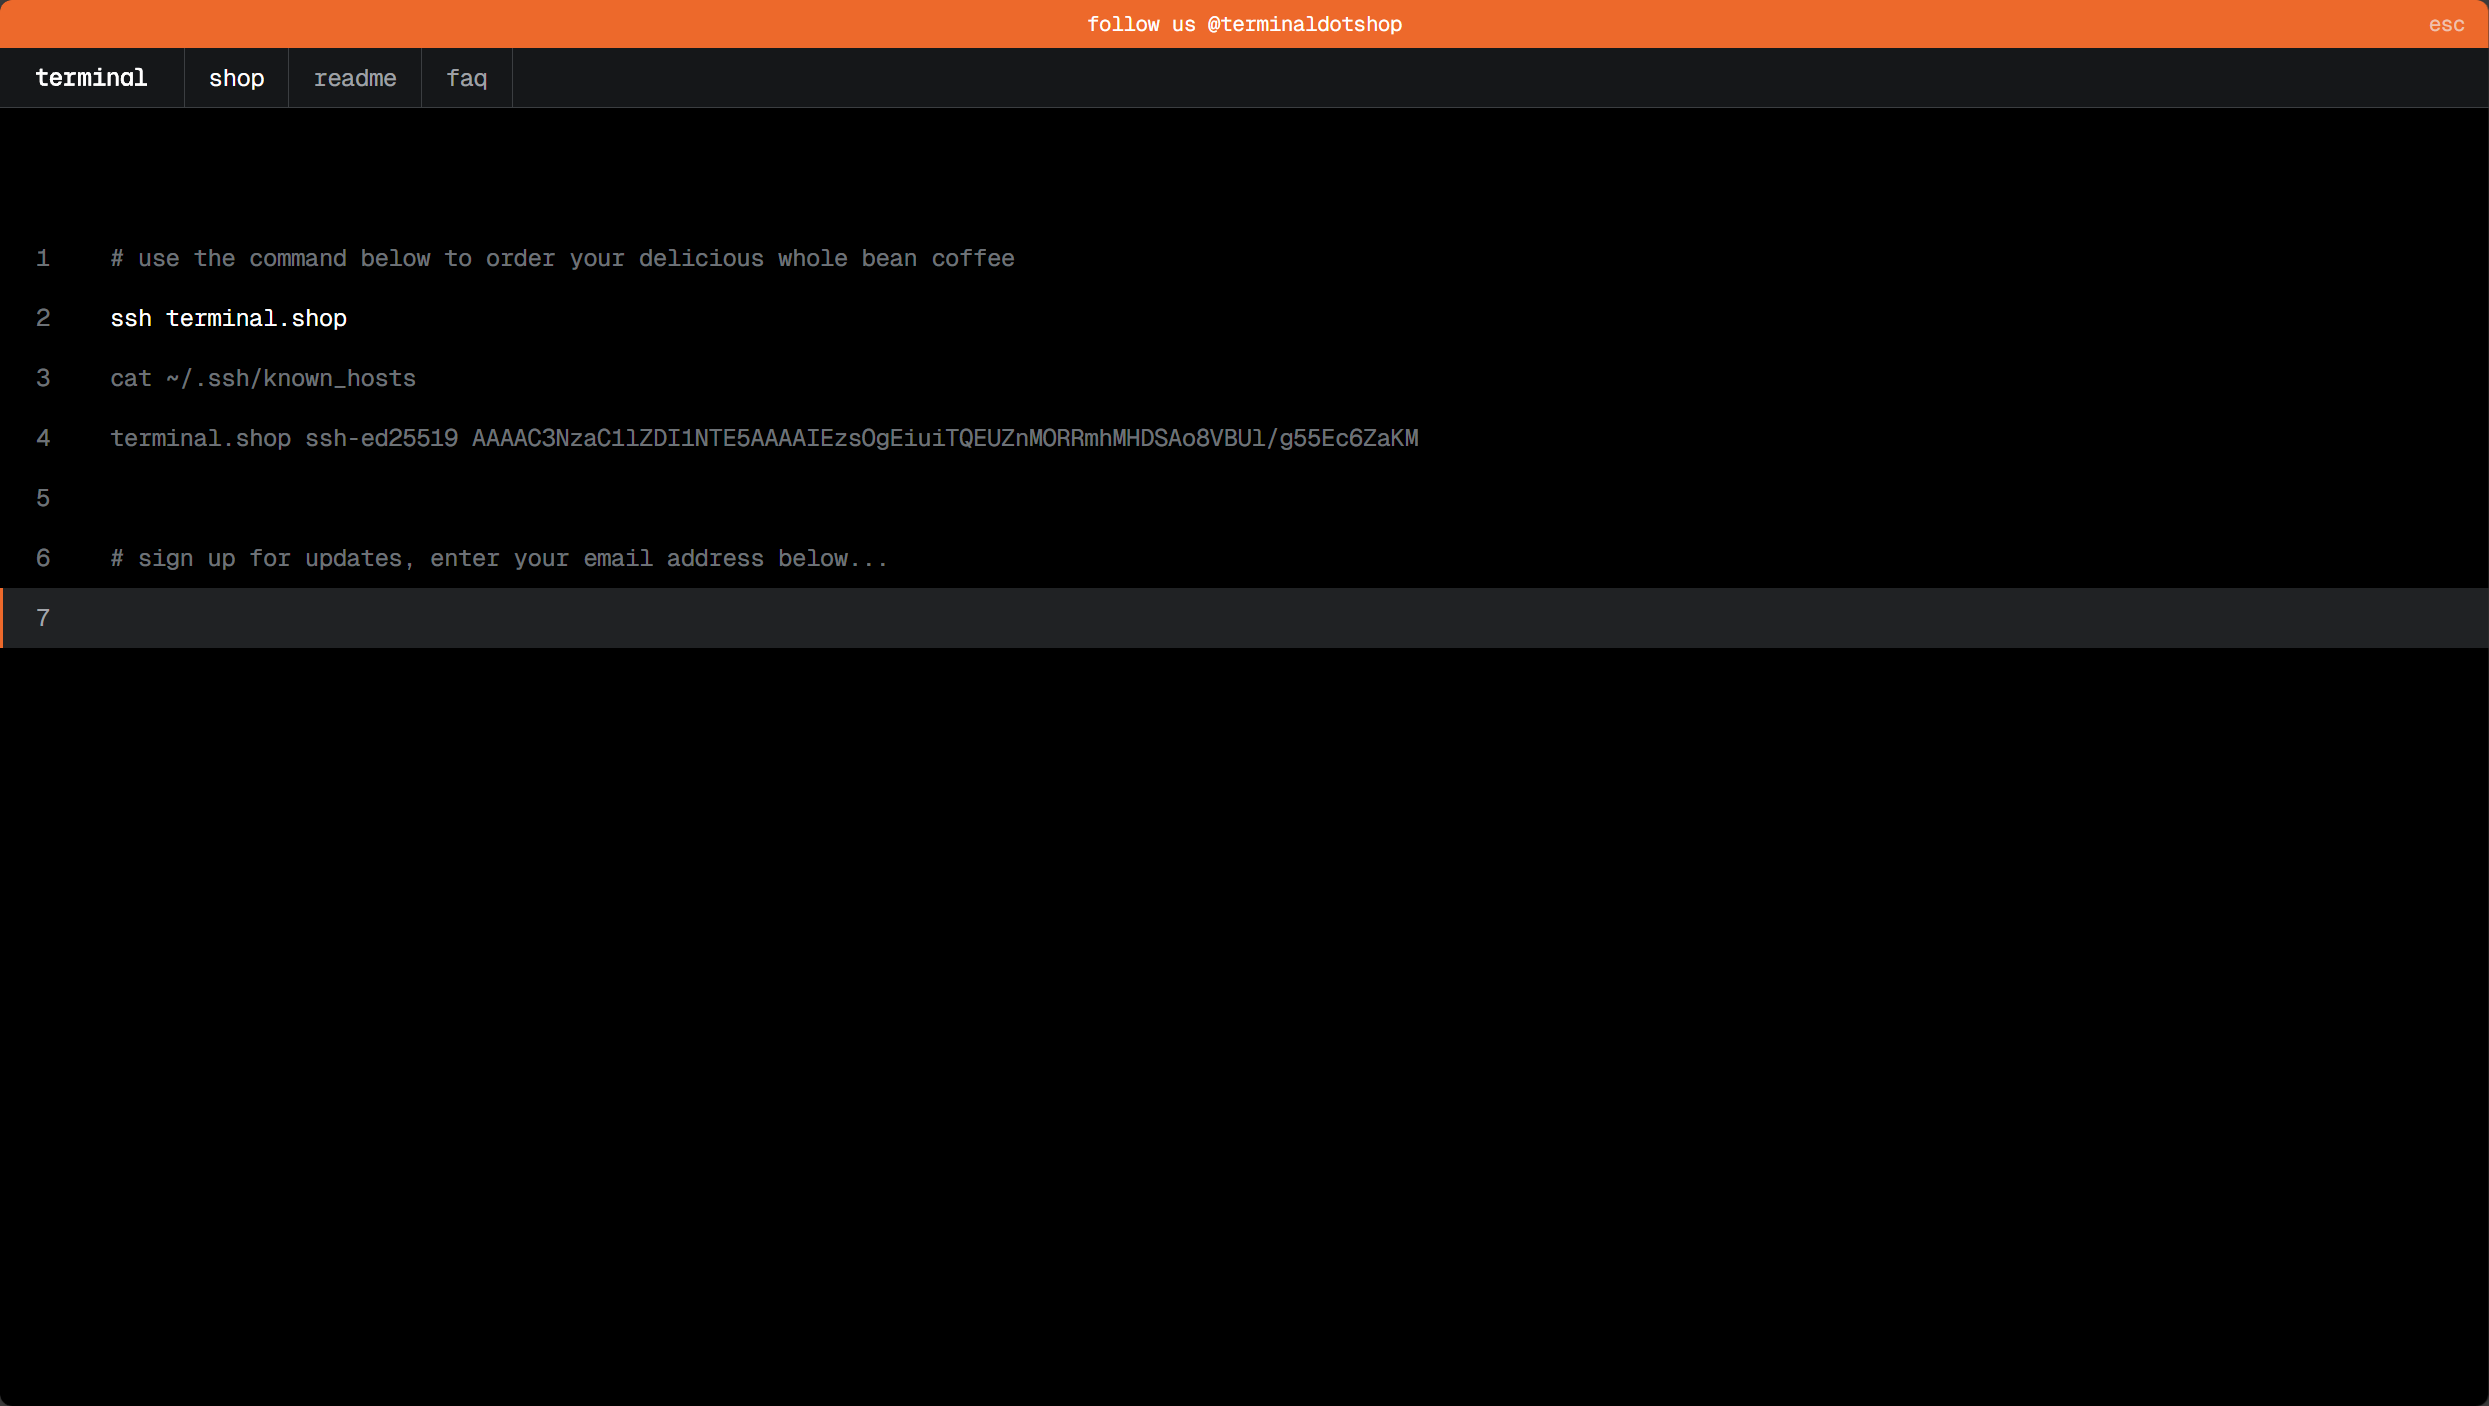
Task: Click the ssh-ed25519 host key line
Action: [x=764, y=438]
